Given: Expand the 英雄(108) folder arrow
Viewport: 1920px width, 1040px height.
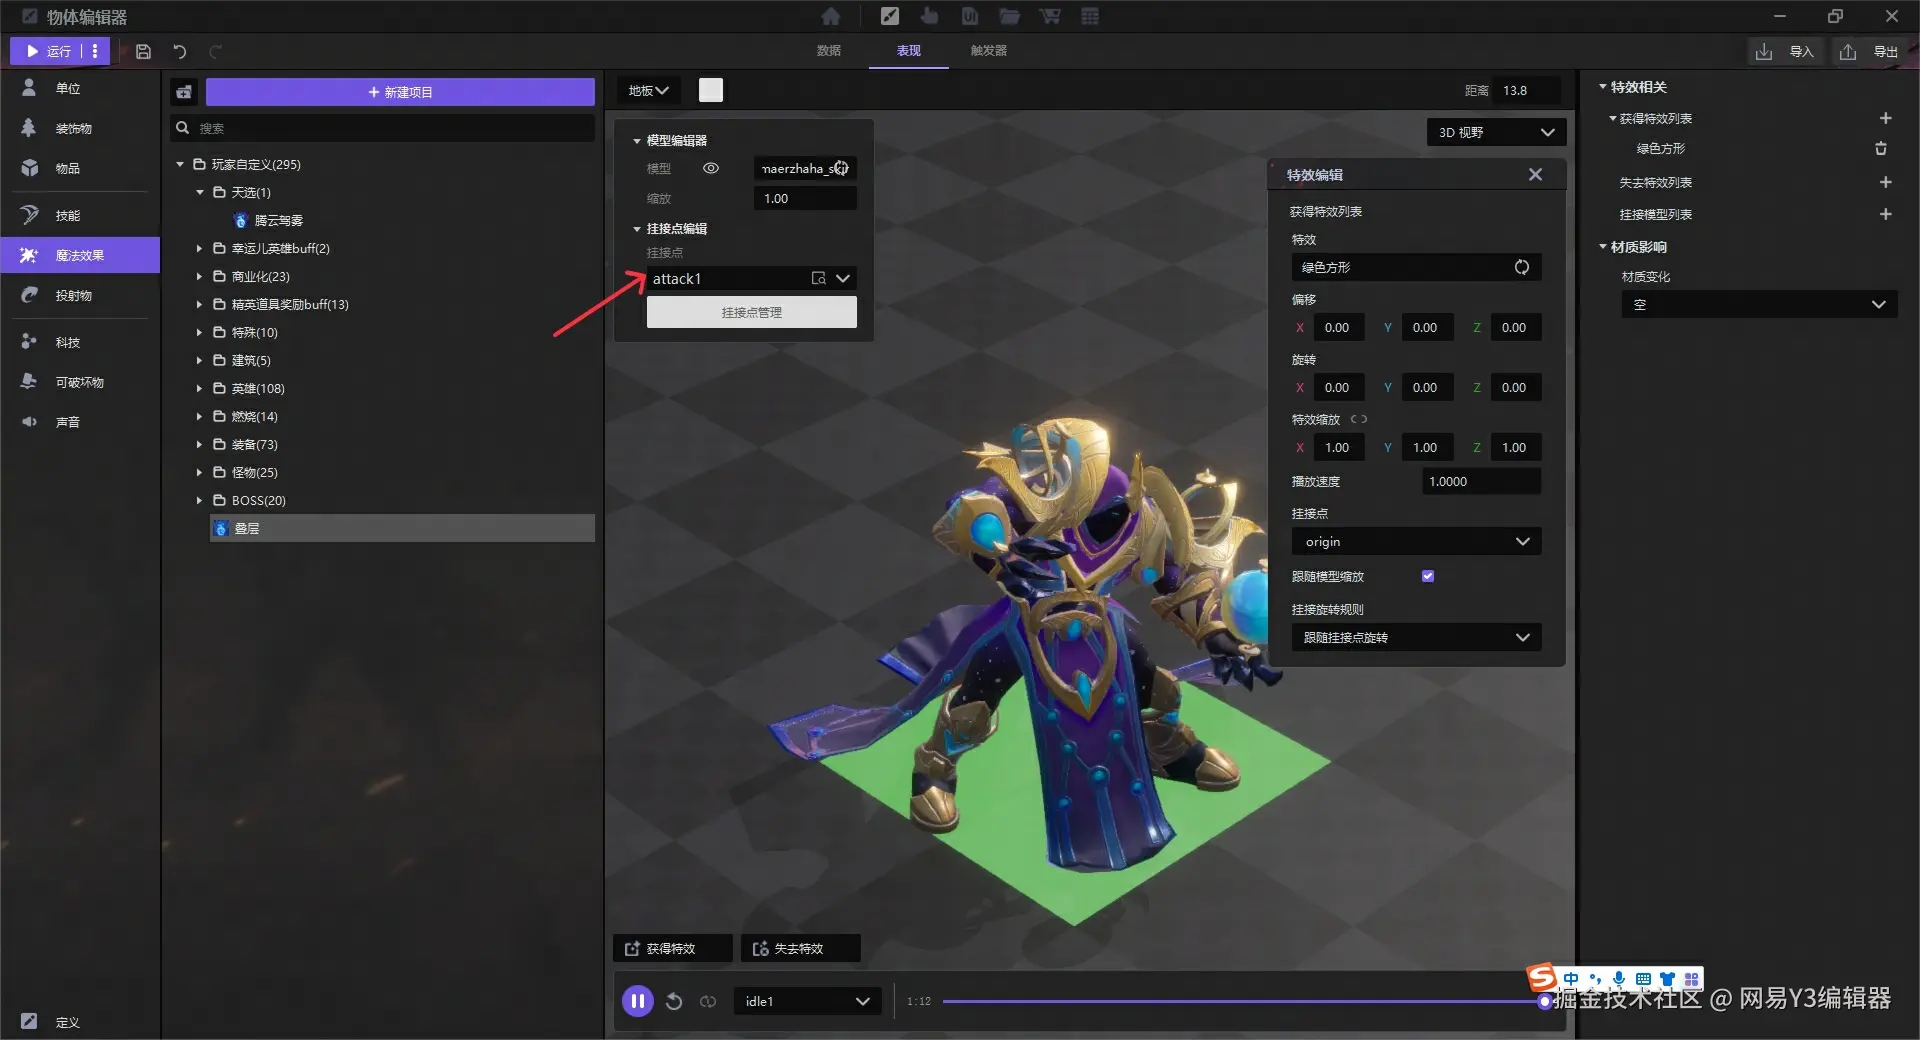Looking at the screenshot, I should coord(199,388).
